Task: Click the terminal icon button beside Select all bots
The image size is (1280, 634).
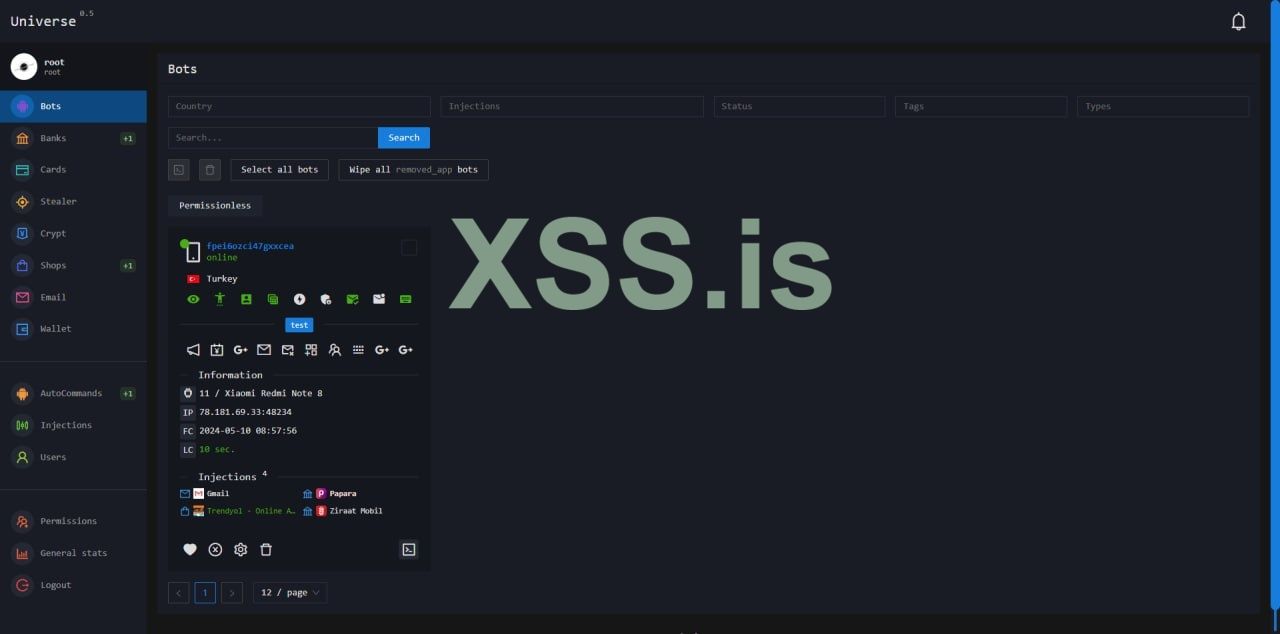Action: (179, 170)
